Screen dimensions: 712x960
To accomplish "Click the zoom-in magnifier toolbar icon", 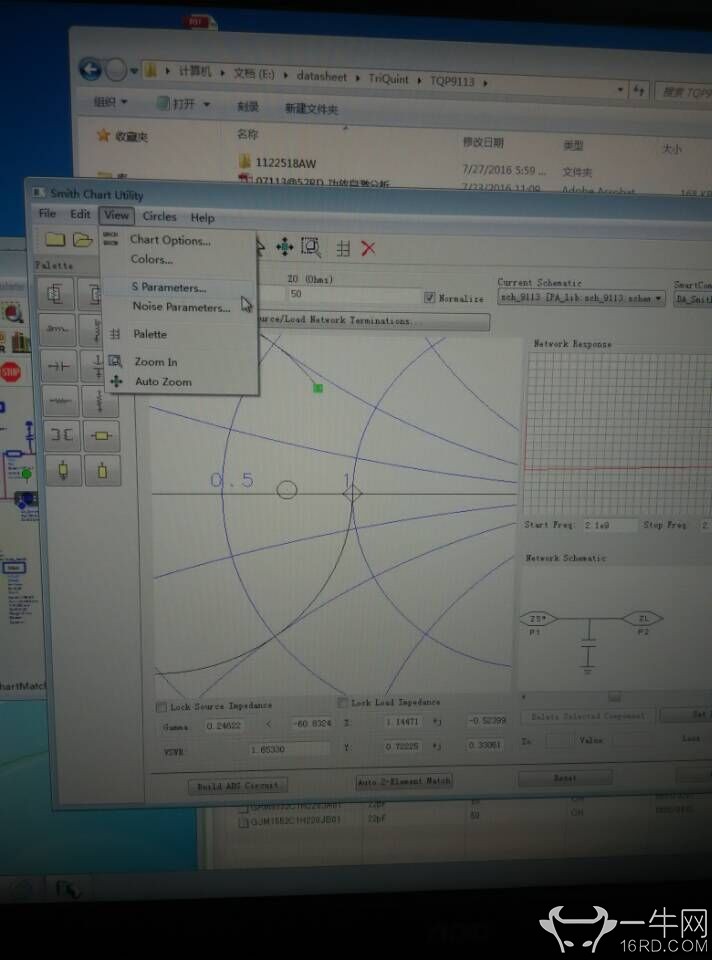I will (311, 247).
